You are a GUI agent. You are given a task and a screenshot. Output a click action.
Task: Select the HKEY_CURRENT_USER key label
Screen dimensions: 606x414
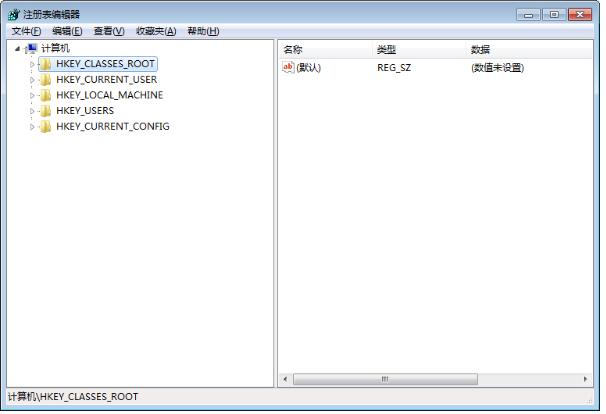pos(107,80)
